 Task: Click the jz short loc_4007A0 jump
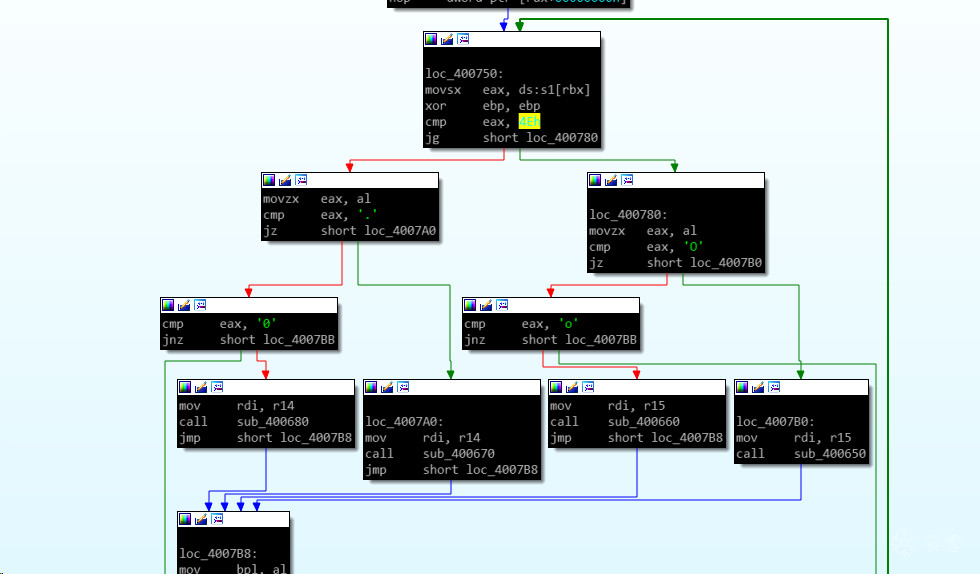349,231
